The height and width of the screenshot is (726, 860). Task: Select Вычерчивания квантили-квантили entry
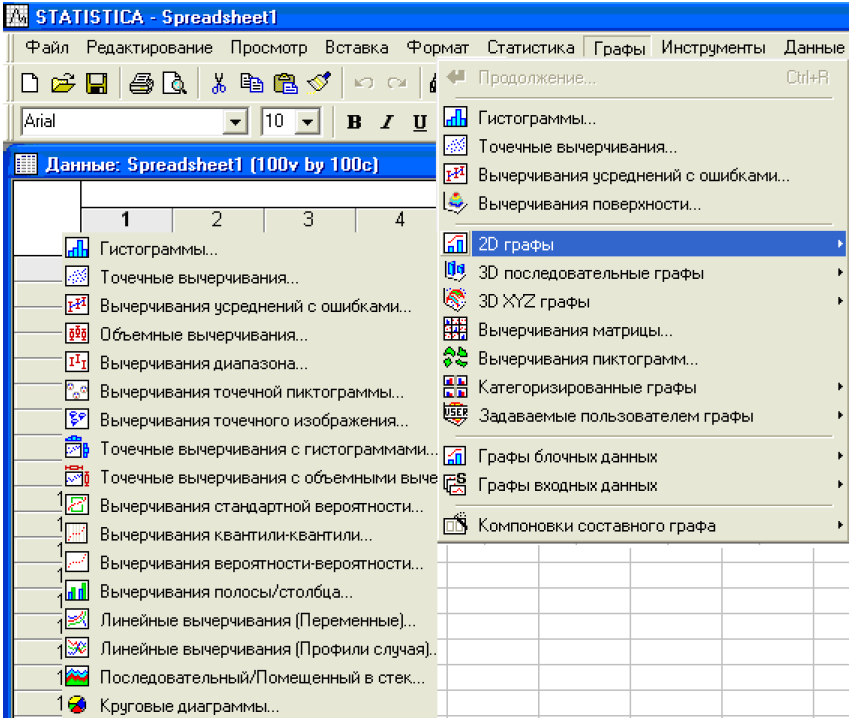[x=250, y=534]
